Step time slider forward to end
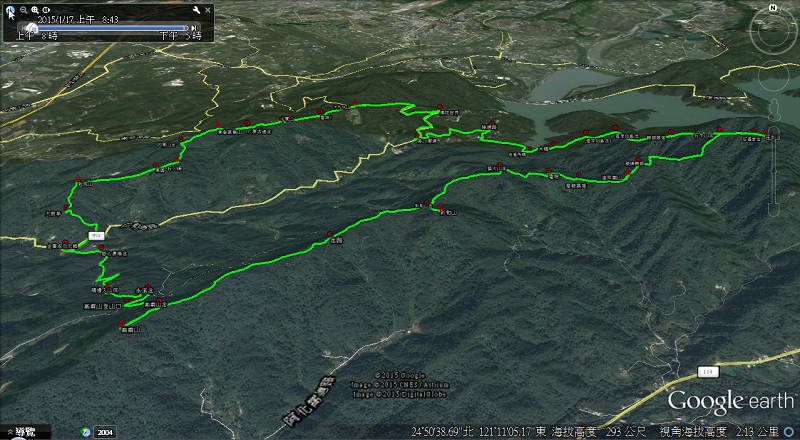 coord(193,28)
